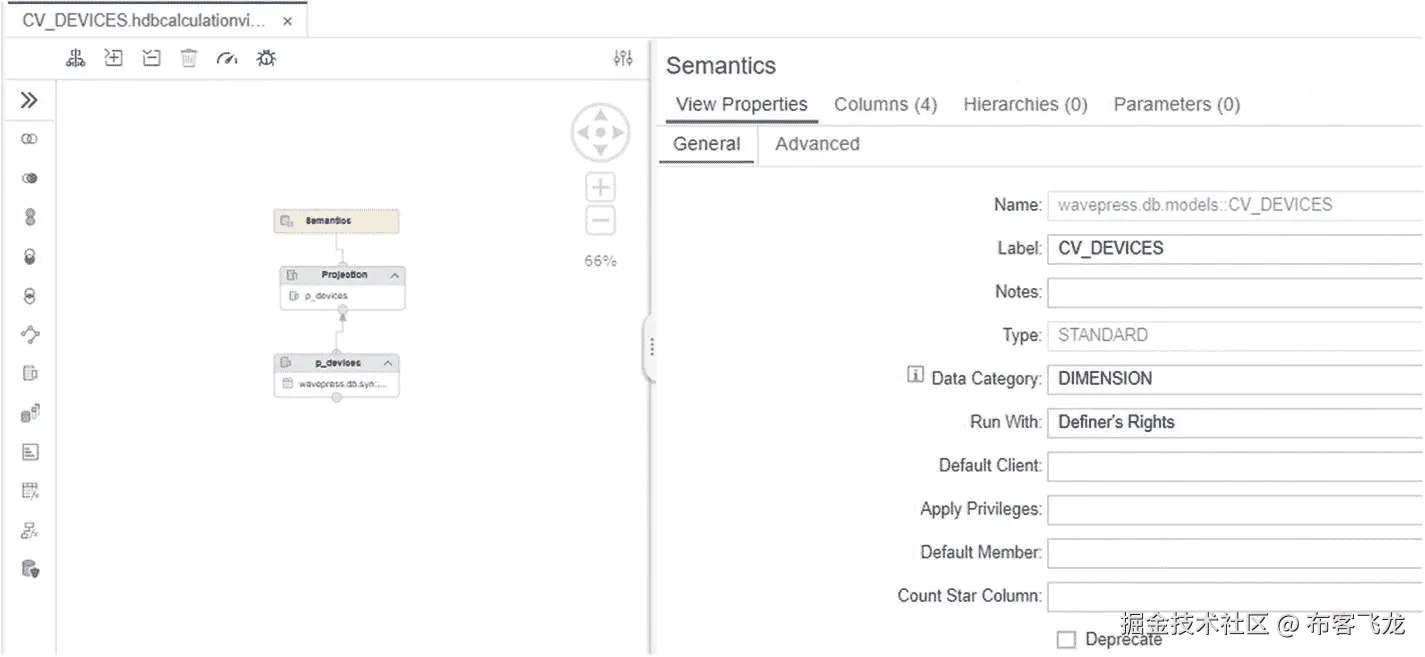Click the Debug bug icon

pos(265,59)
